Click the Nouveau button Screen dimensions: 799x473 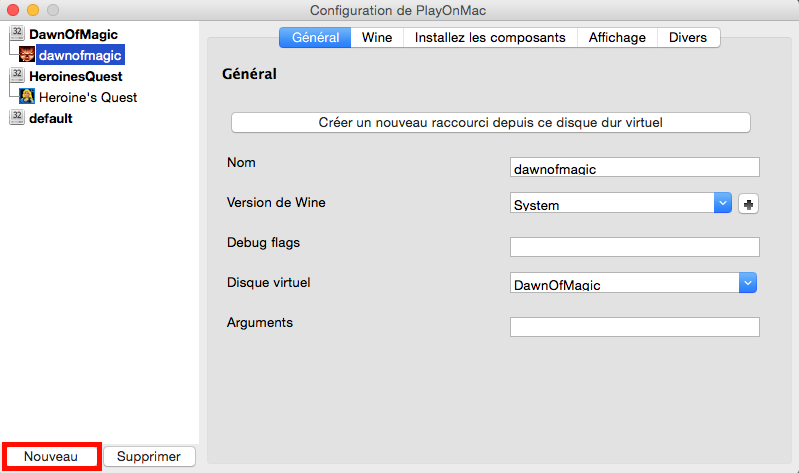click(51, 456)
